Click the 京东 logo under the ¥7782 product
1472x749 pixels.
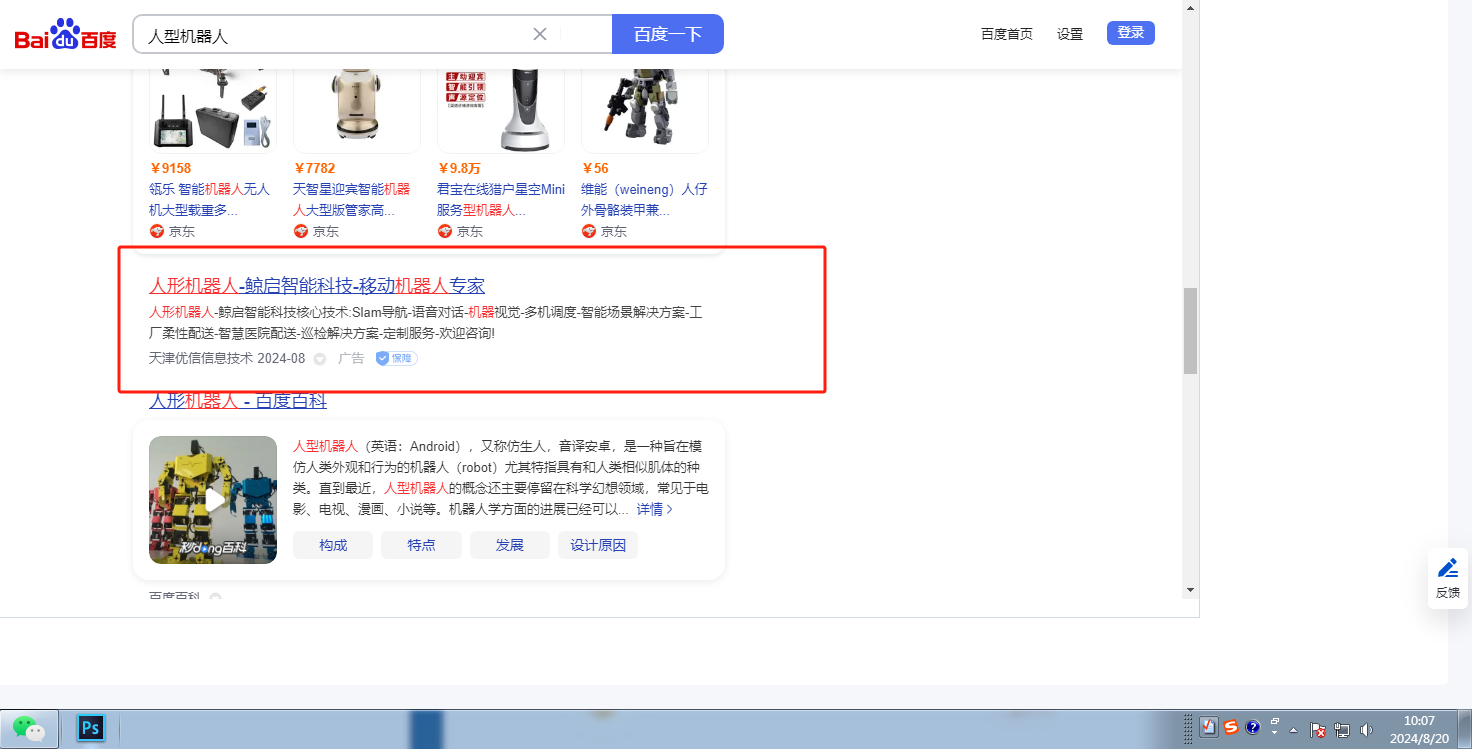[x=301, y=231]
